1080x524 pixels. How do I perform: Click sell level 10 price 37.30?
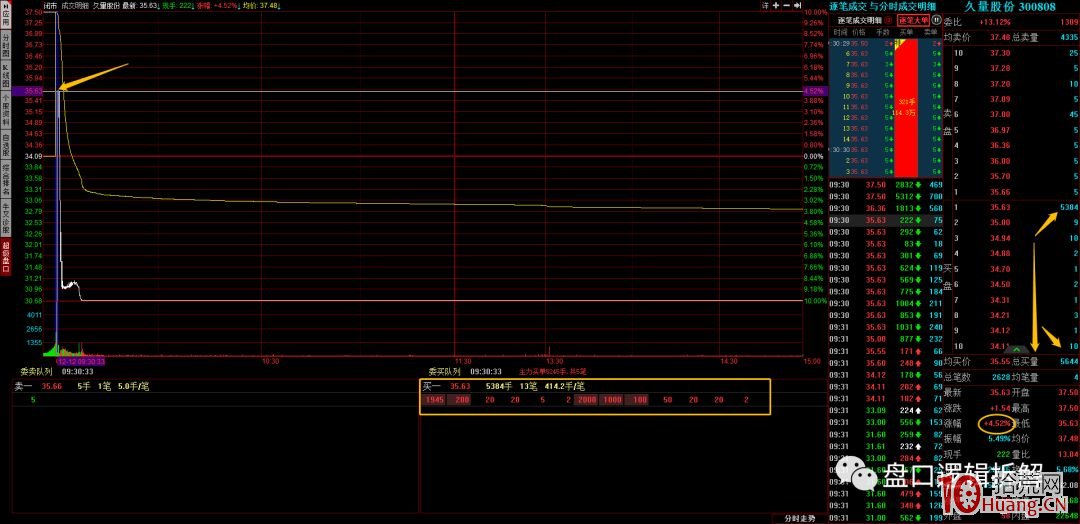click(1000, 53)
